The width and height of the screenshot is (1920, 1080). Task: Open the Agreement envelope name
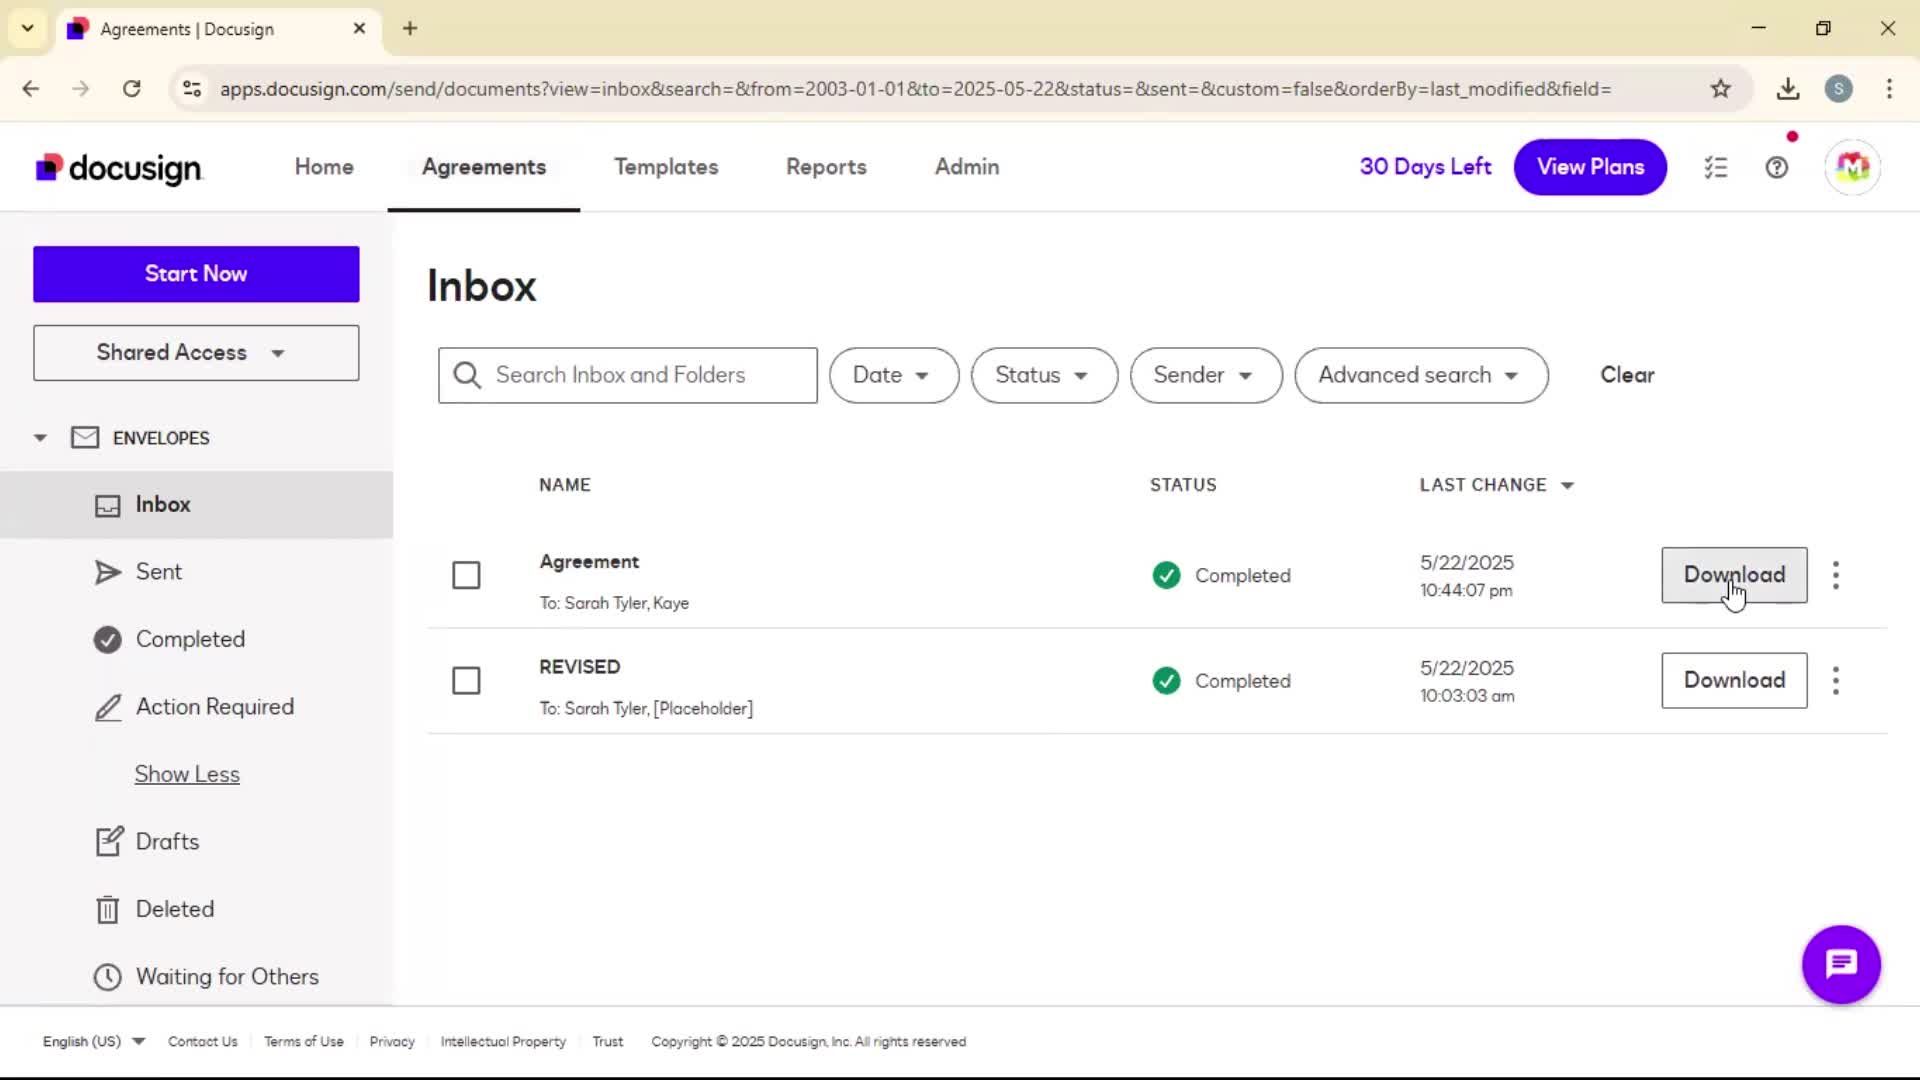pyautogui.click(x=589, y=562)
